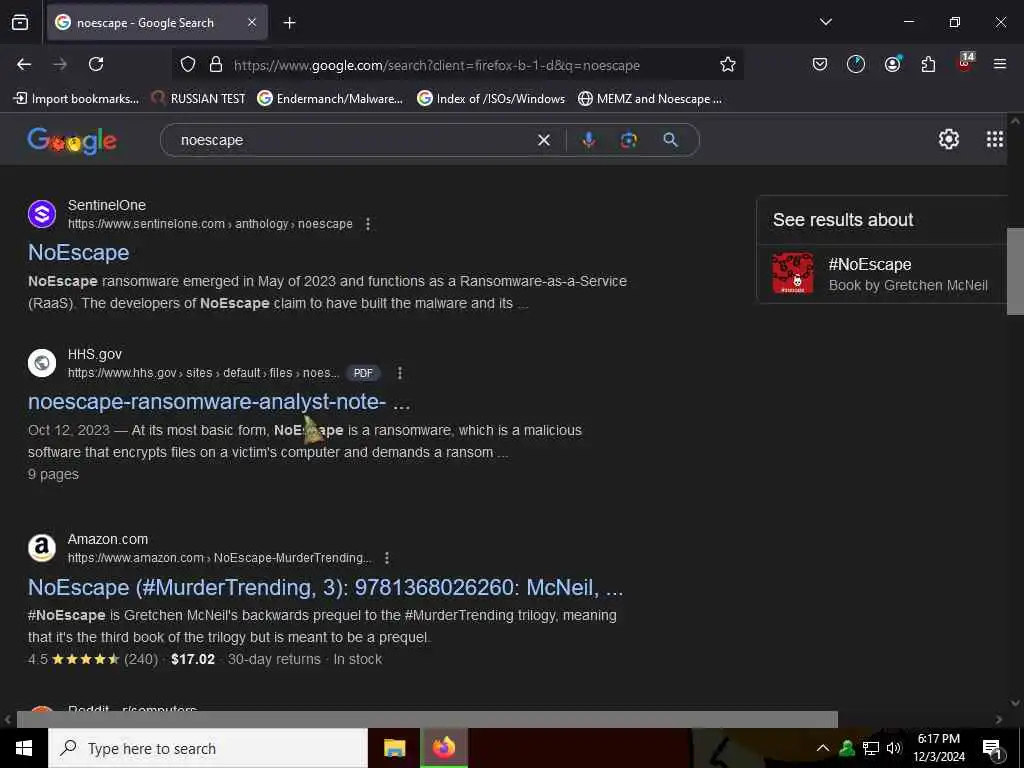Open File Explorer from taskbar
This screenshot has width=1024, height=768.
[394, 748]
